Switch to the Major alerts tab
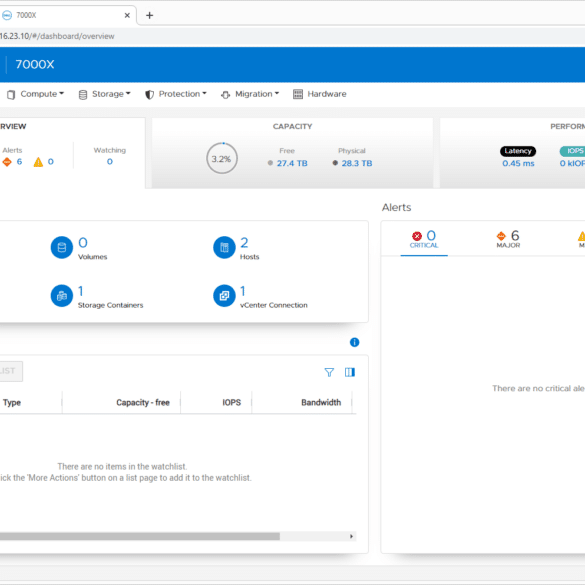Screen dimensions: 585x585 [x=508, y=239]
